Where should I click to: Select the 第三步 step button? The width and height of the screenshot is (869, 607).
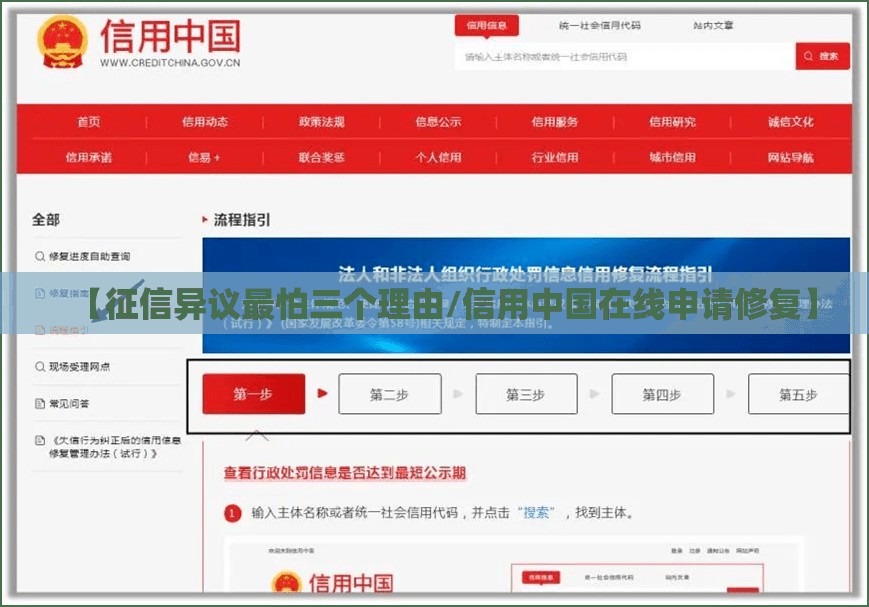pyautogui.click(x=526, y=394)
